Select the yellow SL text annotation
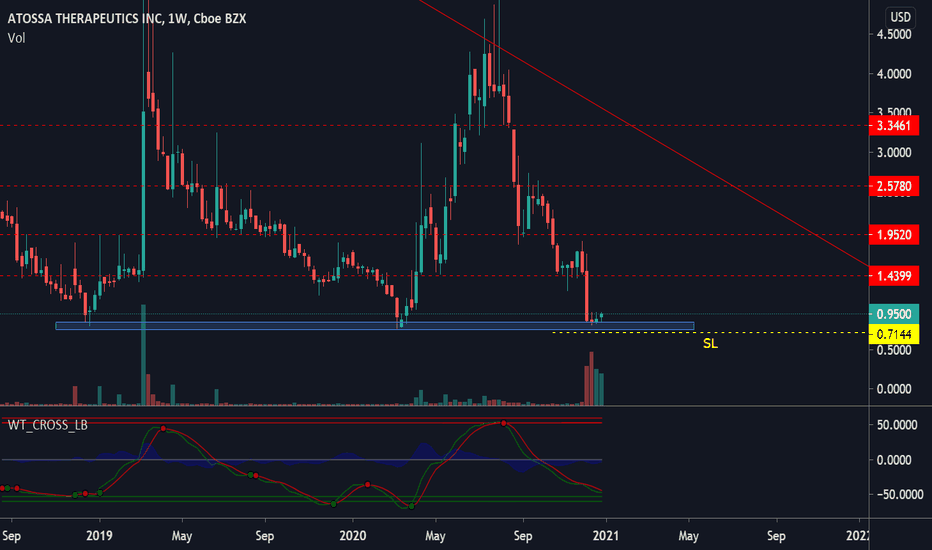 click(710, 344)
